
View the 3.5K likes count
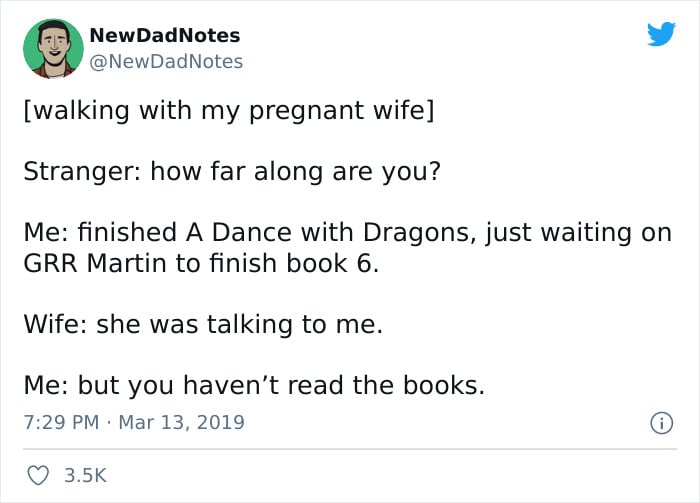point(85,475)
